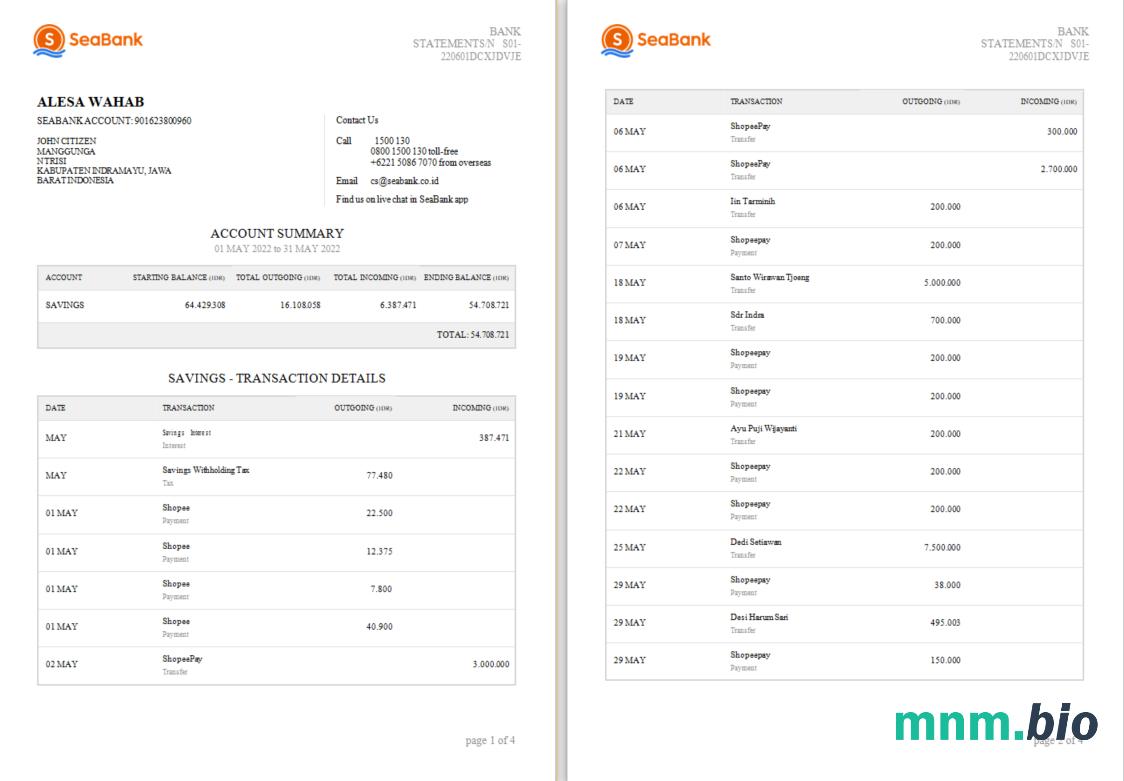Select the account holder name ALESA WAHAB

pyautogui.click(x=91, y=102)
